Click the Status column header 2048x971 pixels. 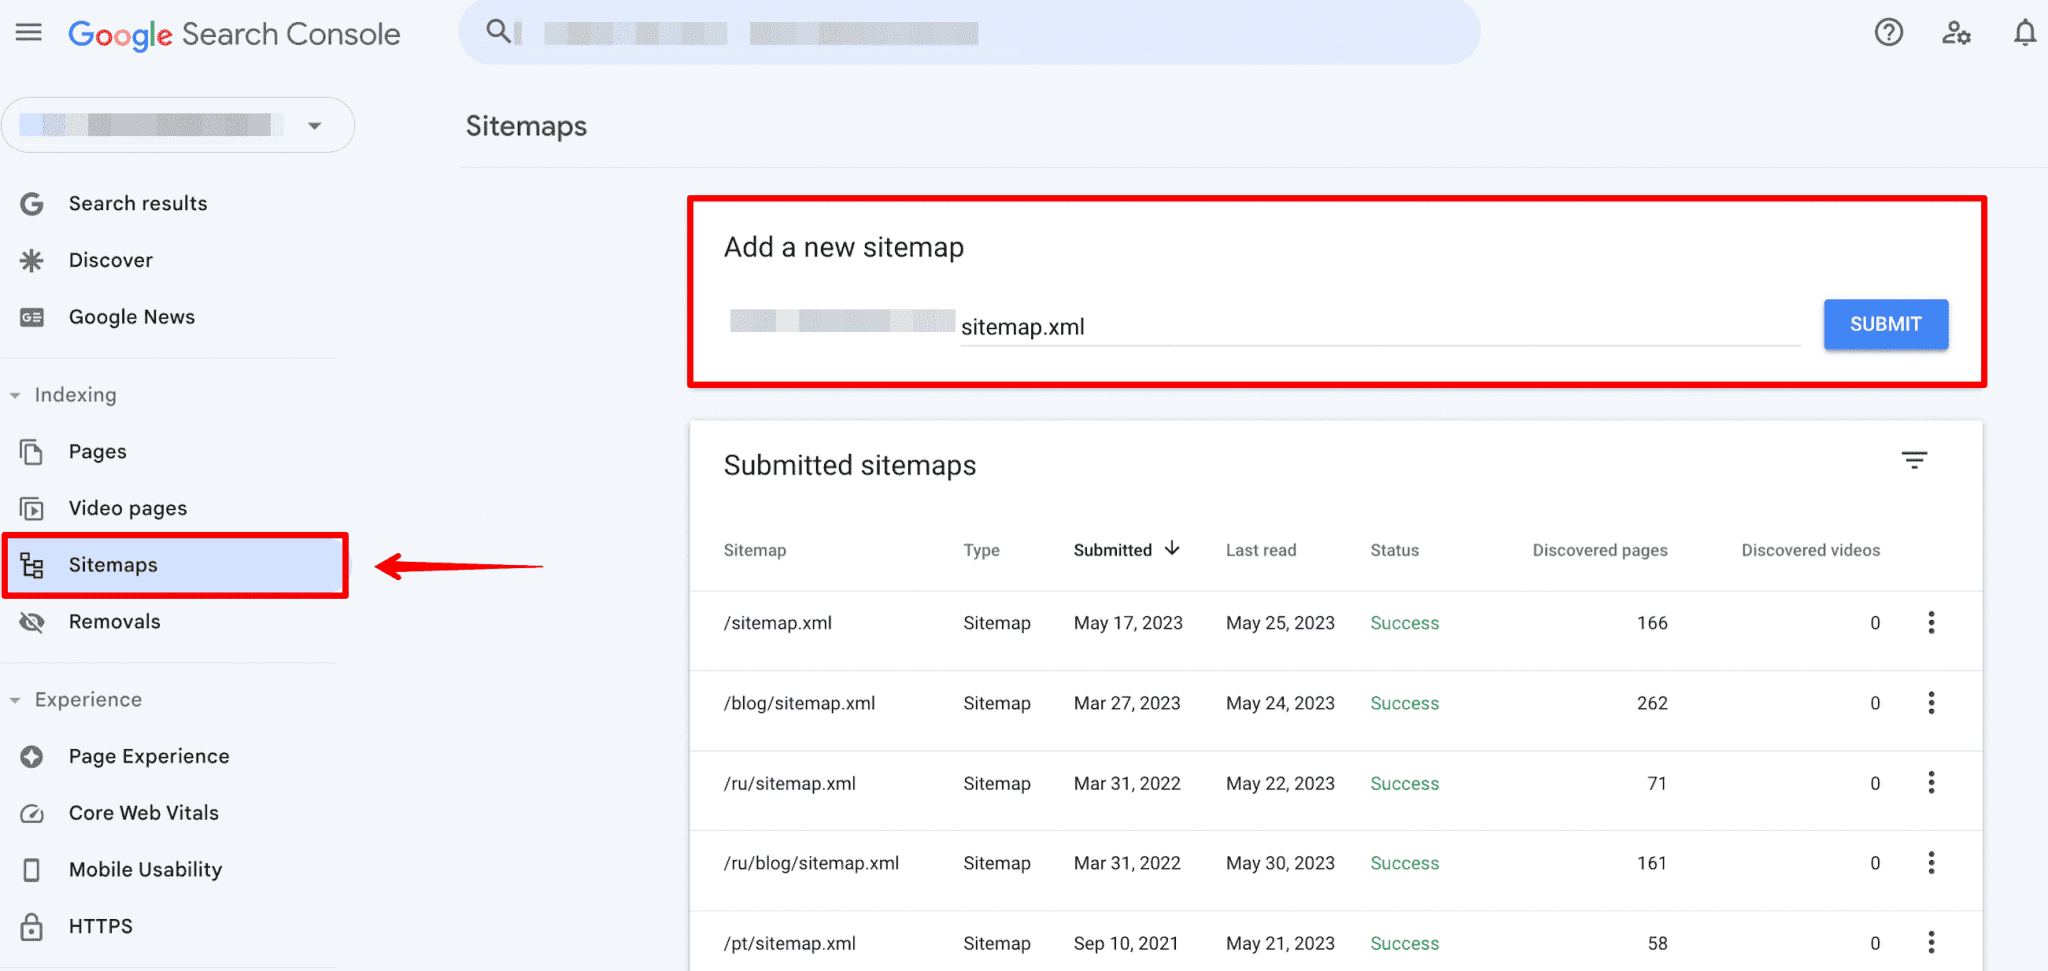(1395, 550)
